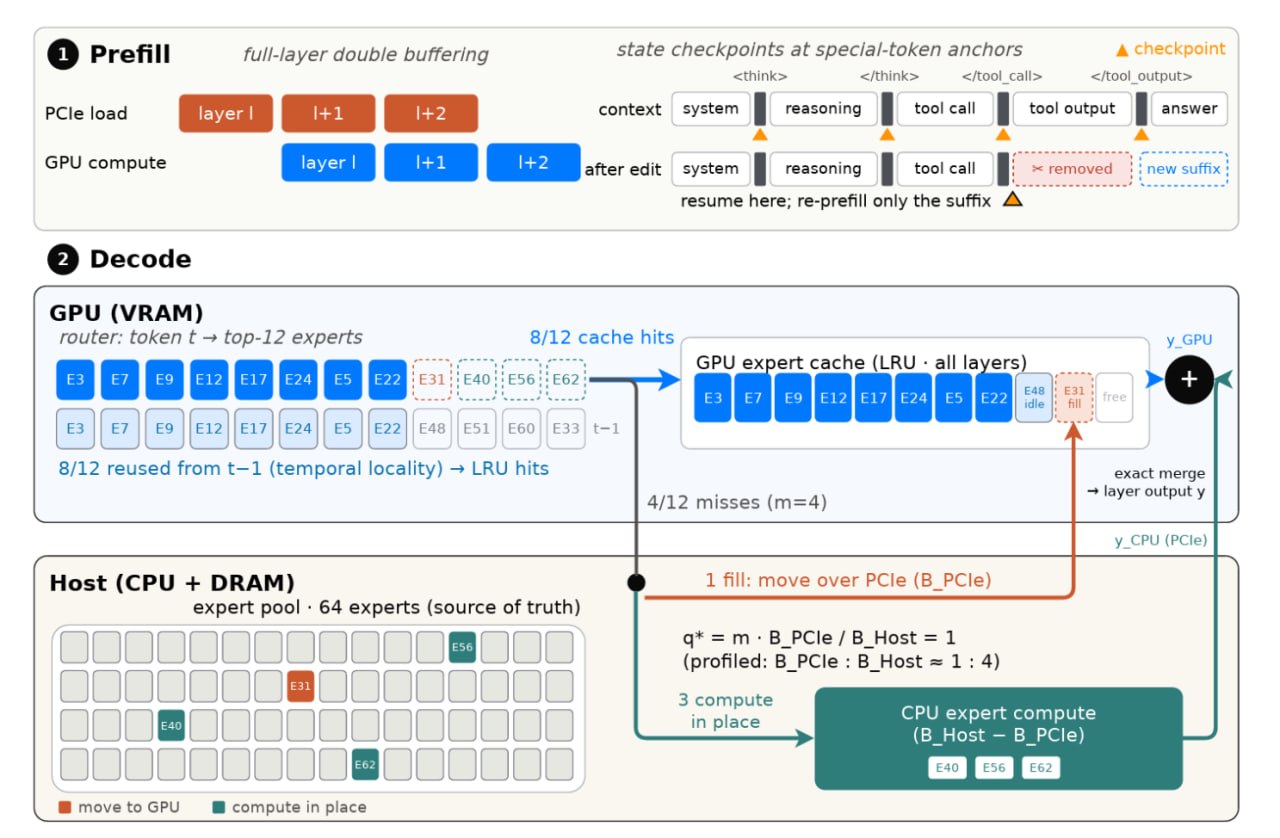Click E40 chip in CPU expert compute box
Image resolution: width=1280 pixels, height=838 pixels.
point(946,768)
